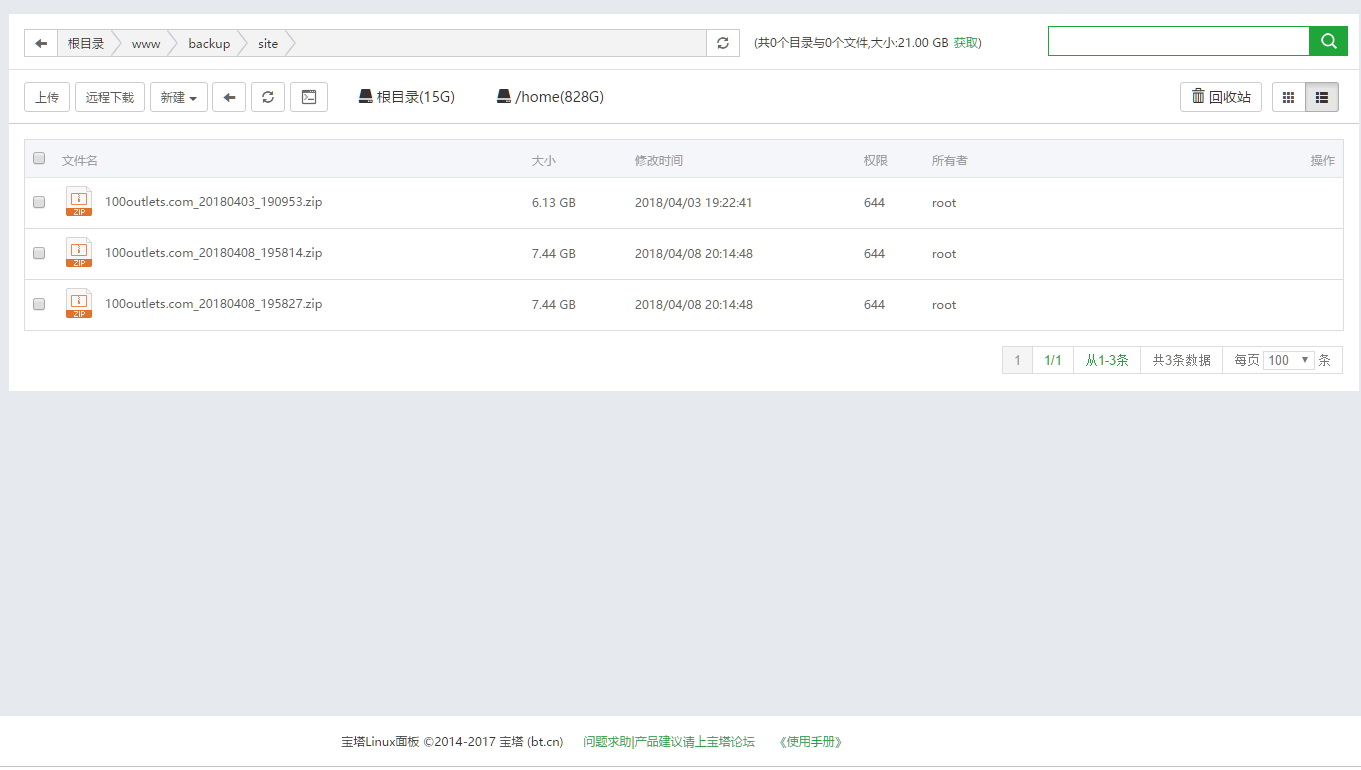Click the ZIP icon of 100outlets.com_20180403_190953.zip
1361x770 pixels.
[78, 202]
